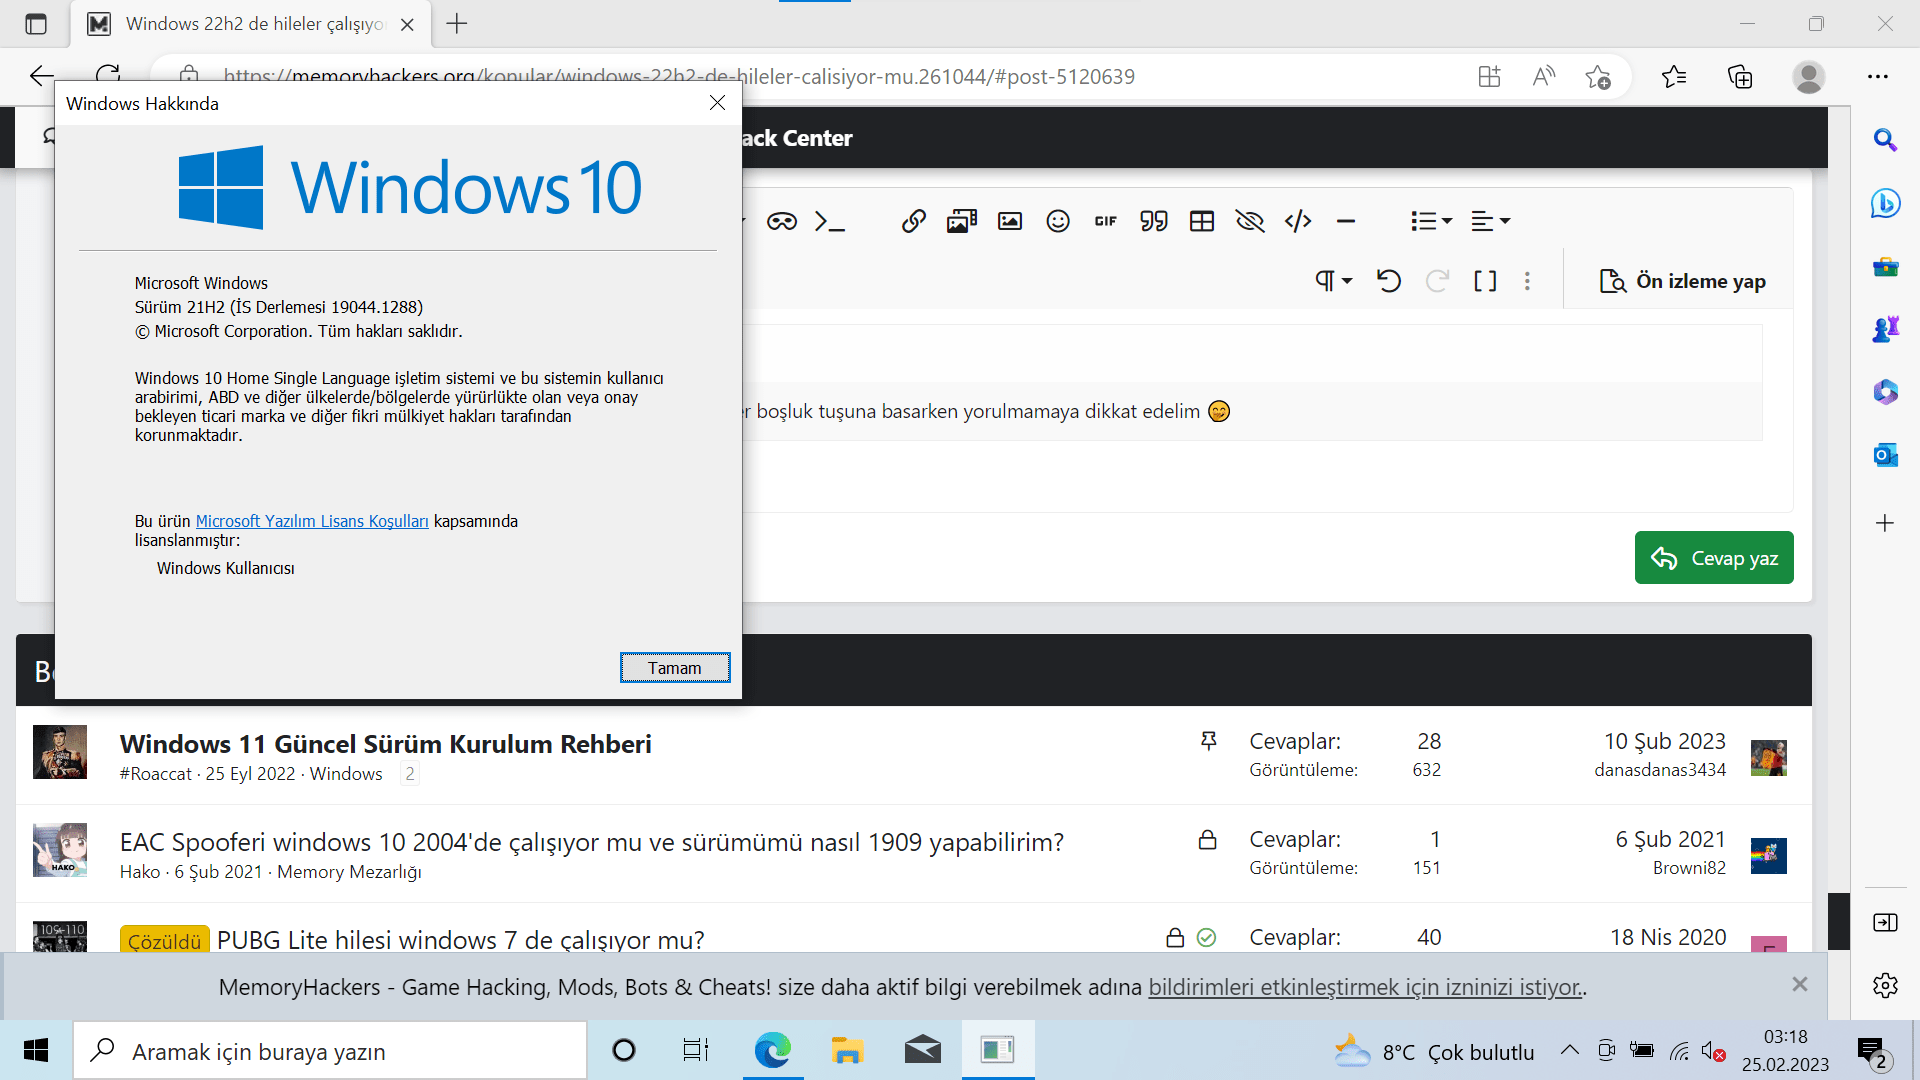
Task: Open the EAC Spooferi windows 10 2004 thread
Action: (592, 842)
